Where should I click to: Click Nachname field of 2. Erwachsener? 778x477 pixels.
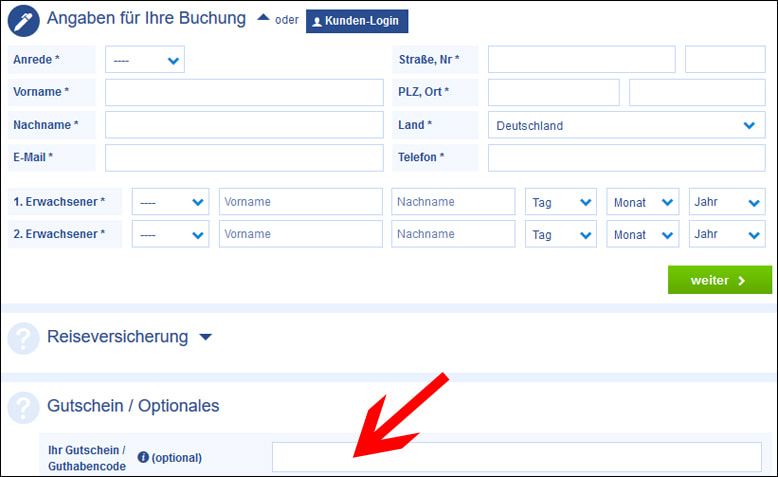click(453, 234)
